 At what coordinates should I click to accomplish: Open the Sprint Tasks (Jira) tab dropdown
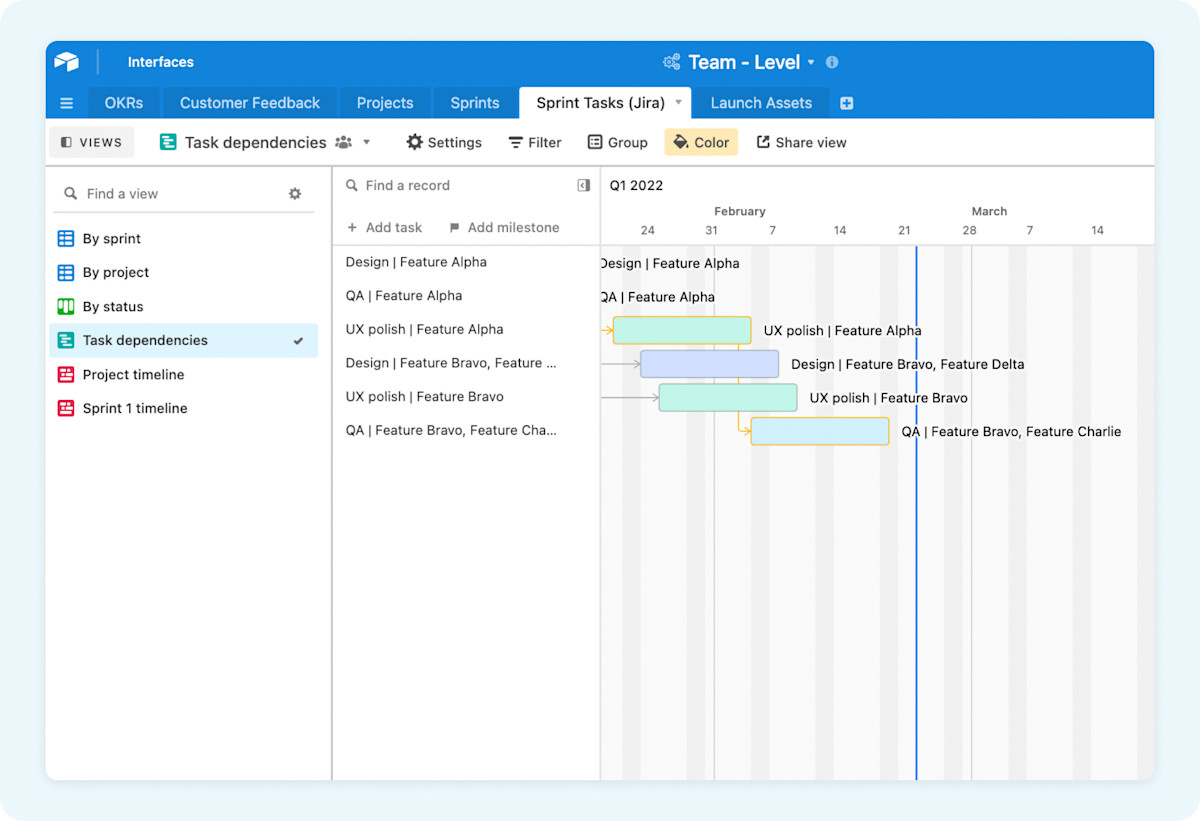(679, 102)
